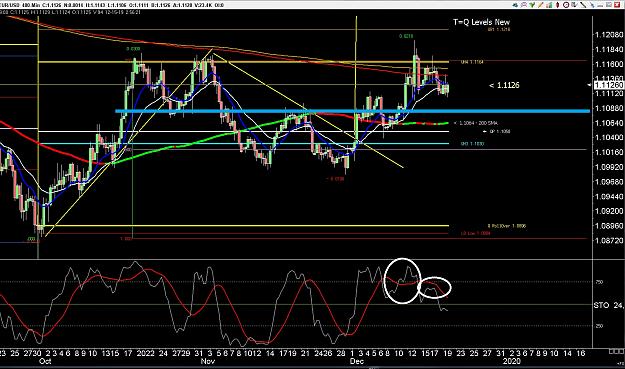Screen dimensions: 625x369
Task: Click the 1.10160 price axis label
Action: [609, 152]
